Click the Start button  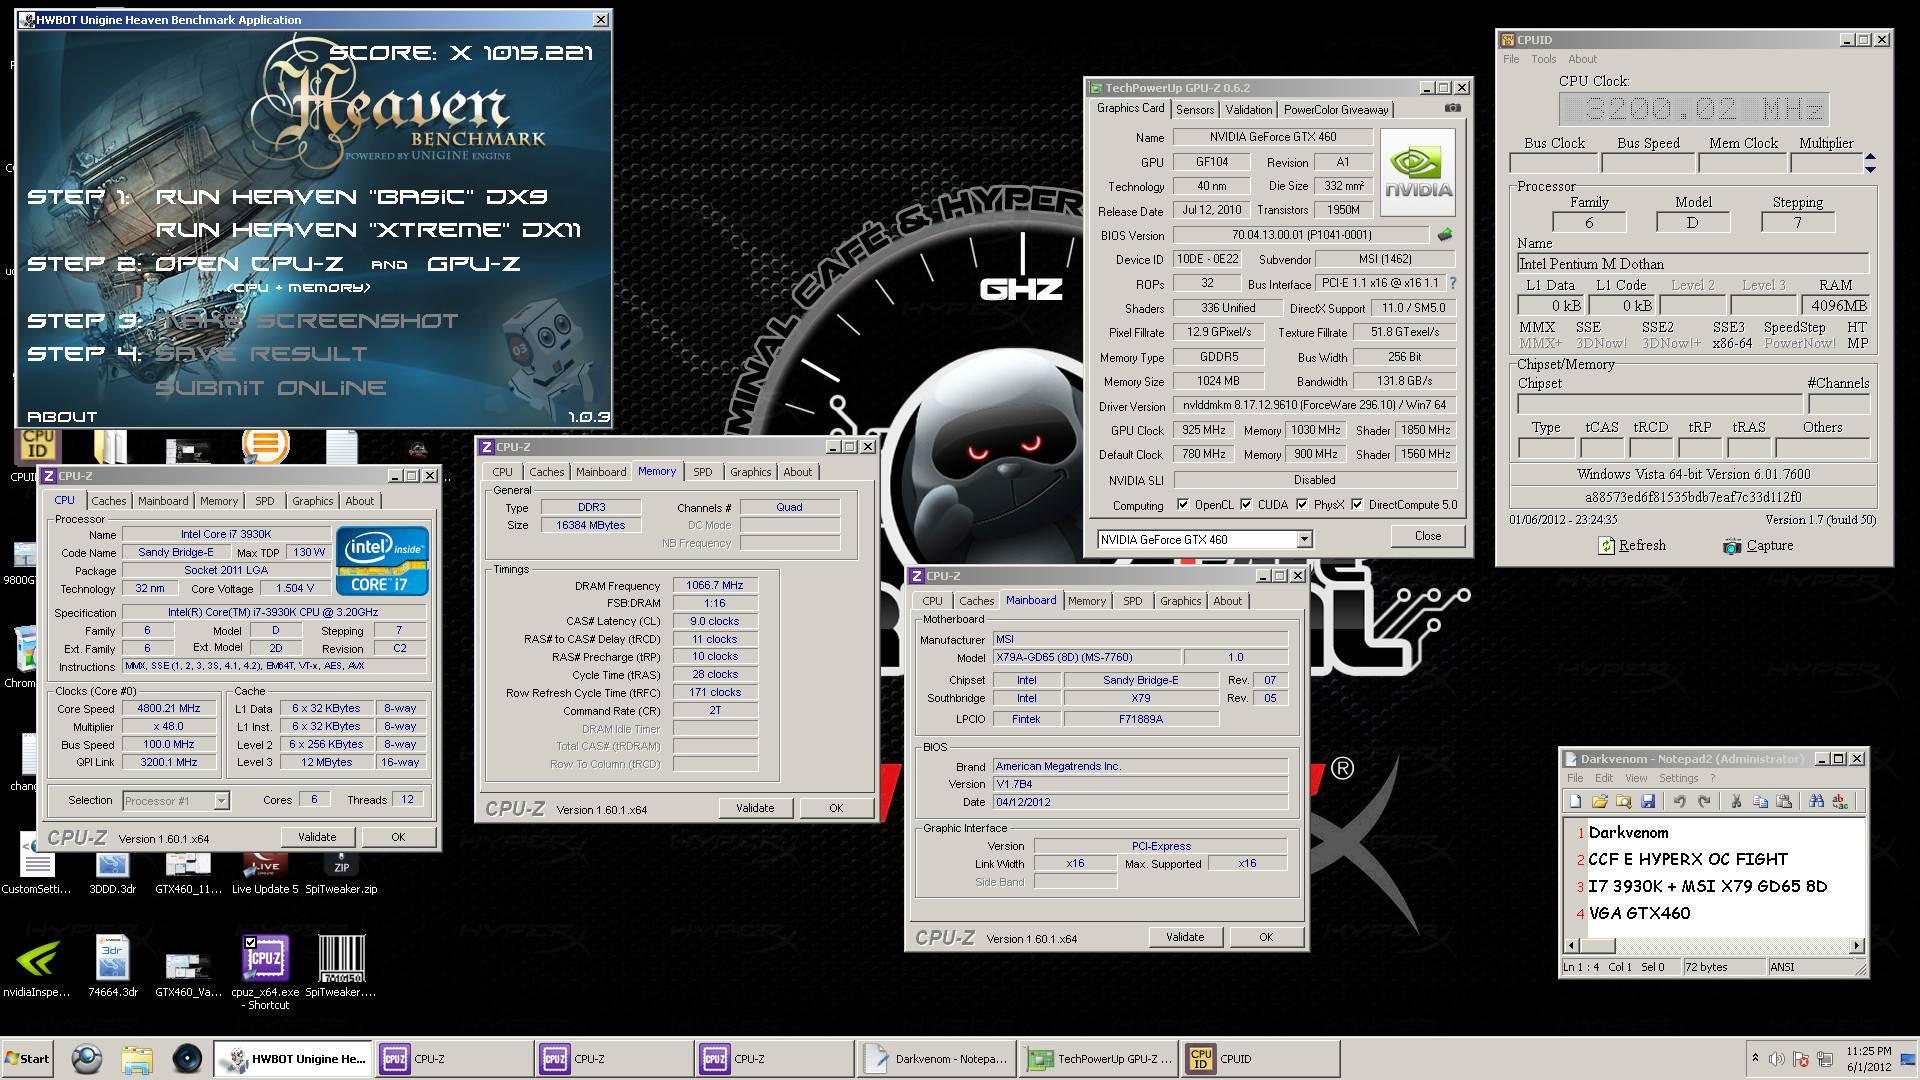click(28, 1059)
